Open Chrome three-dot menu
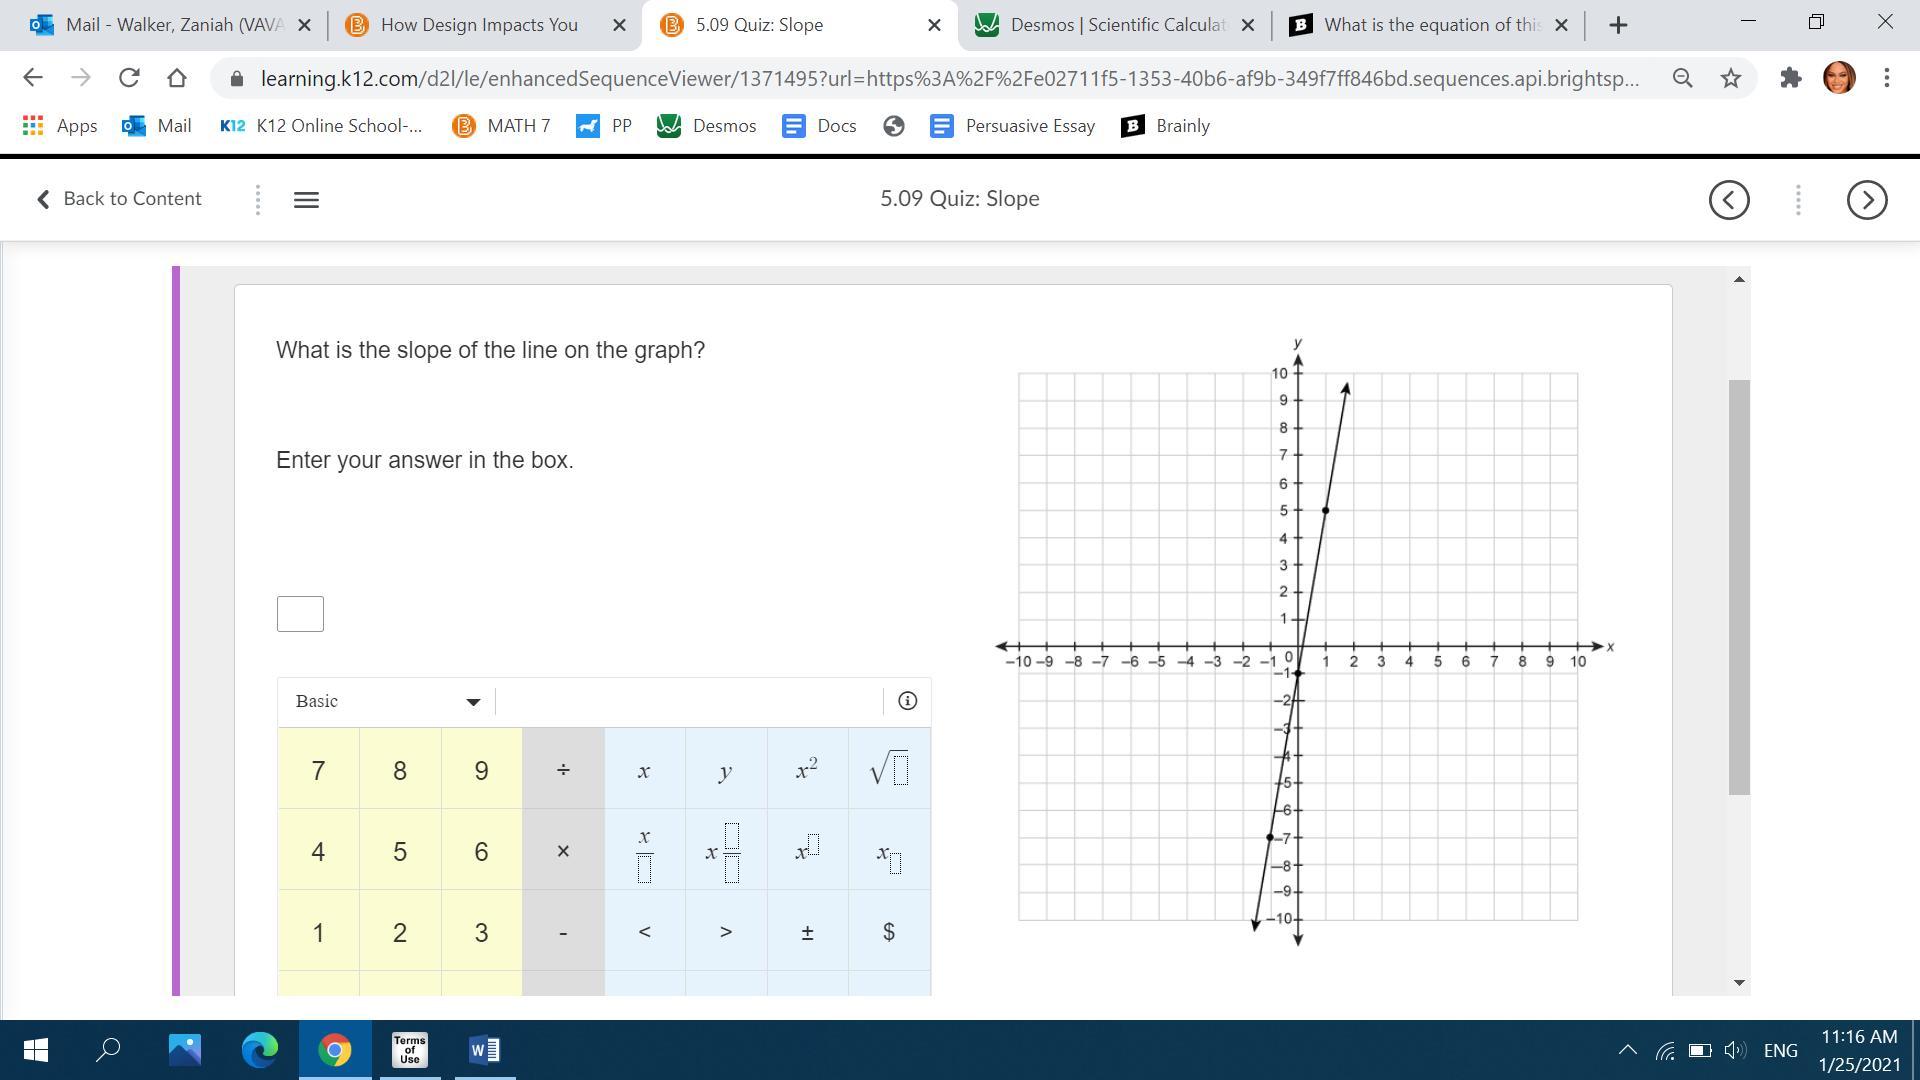 (1886, 78)
